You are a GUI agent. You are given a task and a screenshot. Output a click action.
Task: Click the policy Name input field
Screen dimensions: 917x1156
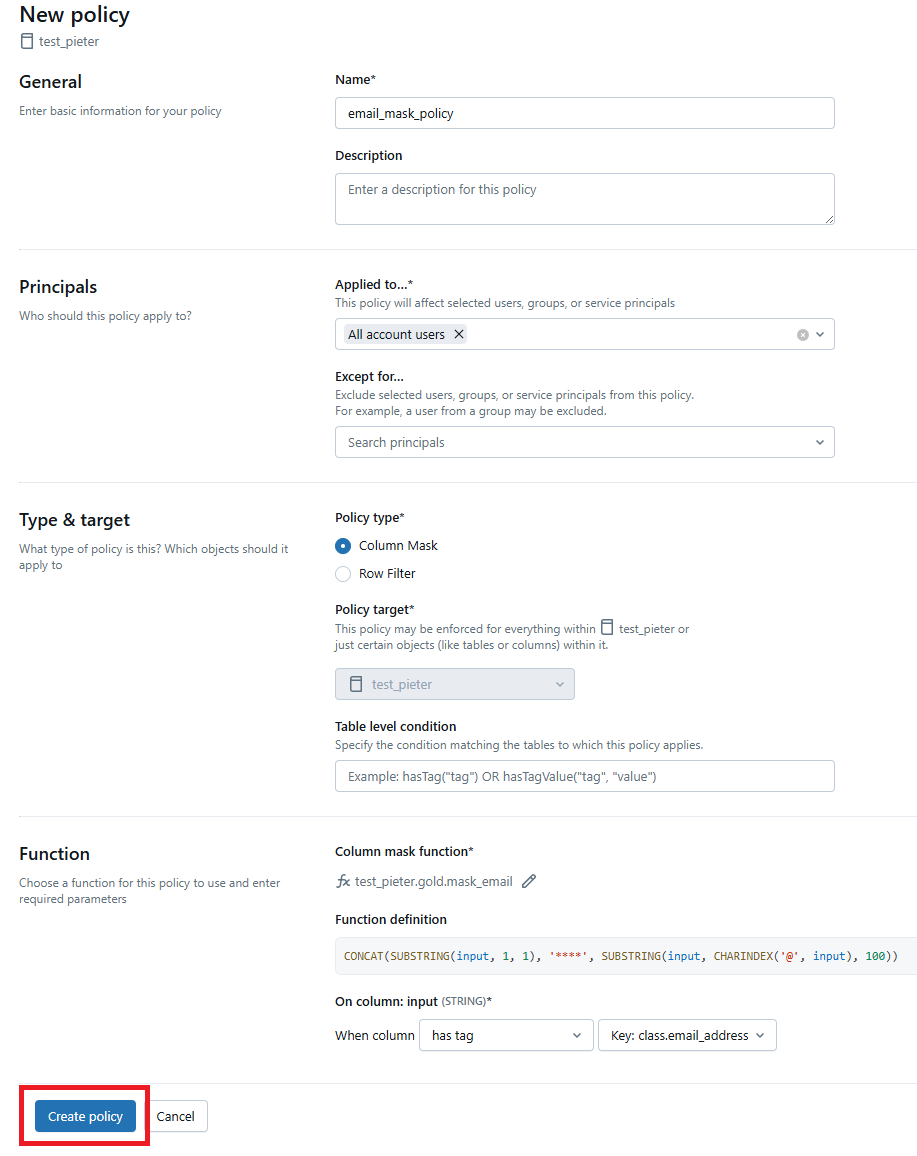584,113
